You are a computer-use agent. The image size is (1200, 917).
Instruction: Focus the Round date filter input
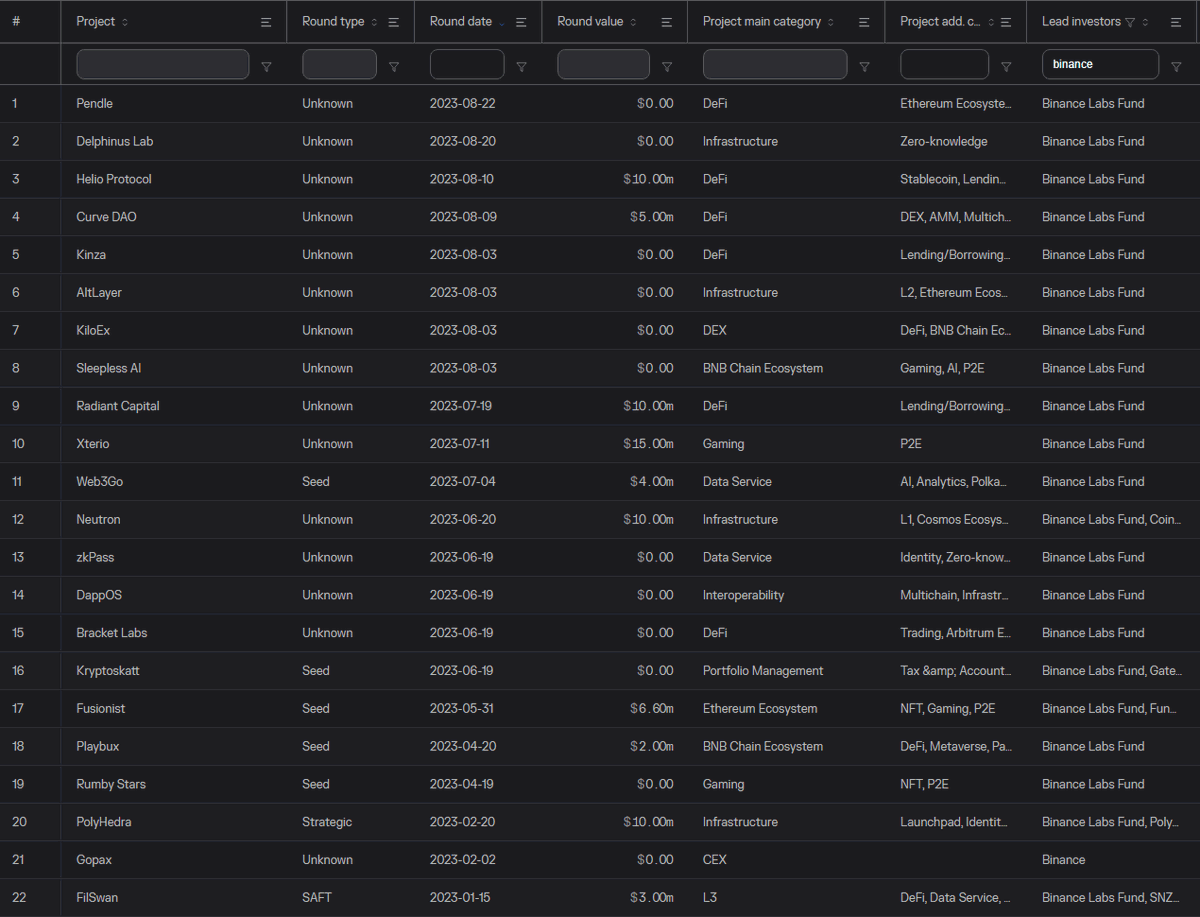tap(467, 64)
